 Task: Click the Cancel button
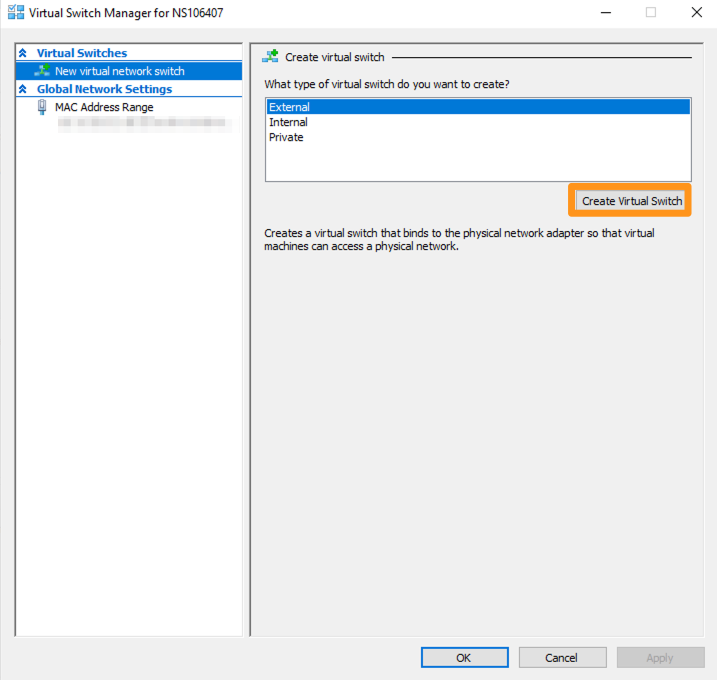(562, 658)
